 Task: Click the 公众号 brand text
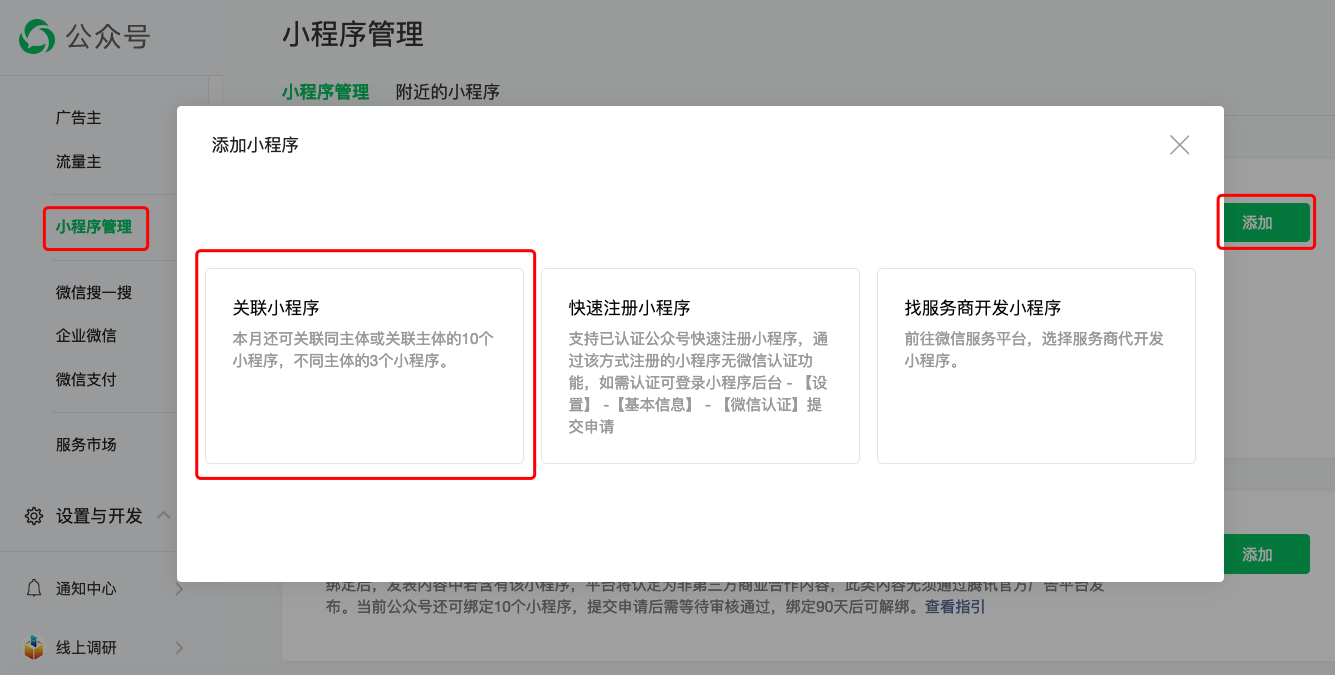point(108,38)
